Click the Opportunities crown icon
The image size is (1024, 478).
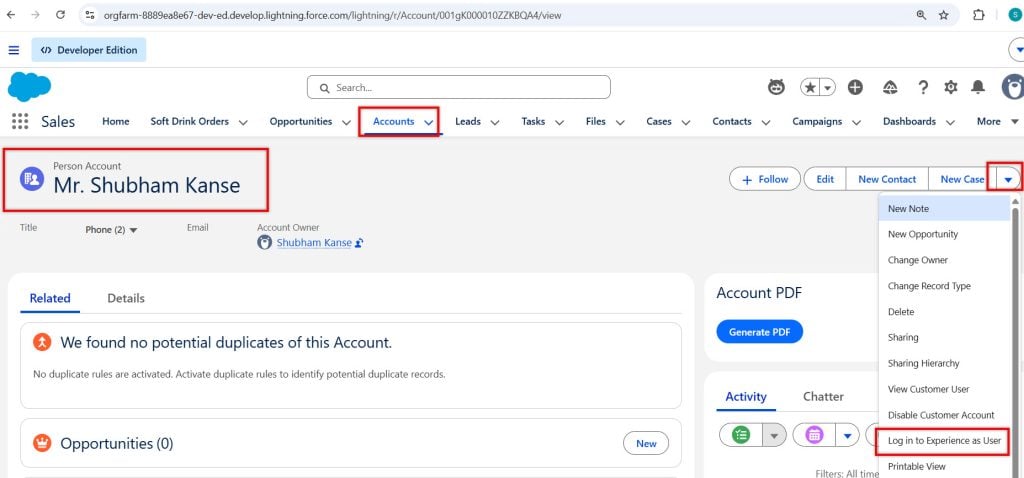[x=42, y=443]
